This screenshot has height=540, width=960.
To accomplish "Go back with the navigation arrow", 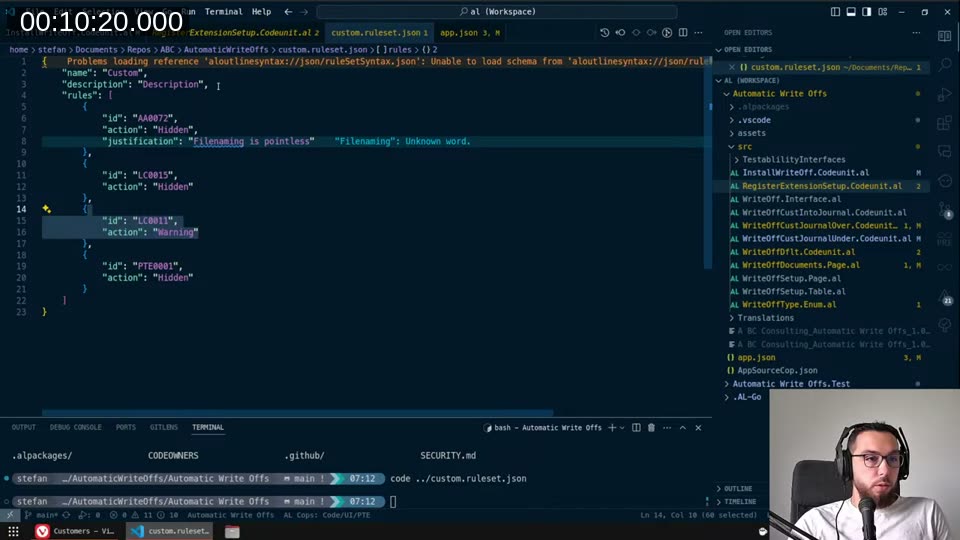I will pyautogui.click(x=288, y=12).
